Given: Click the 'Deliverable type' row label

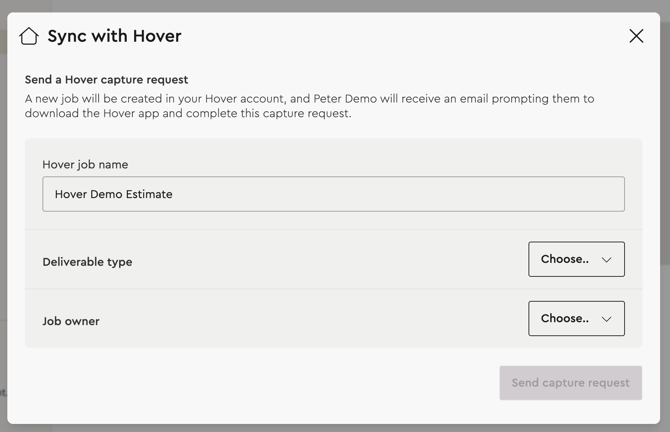Looking at the screenshot, I should (x=87, y=262).
